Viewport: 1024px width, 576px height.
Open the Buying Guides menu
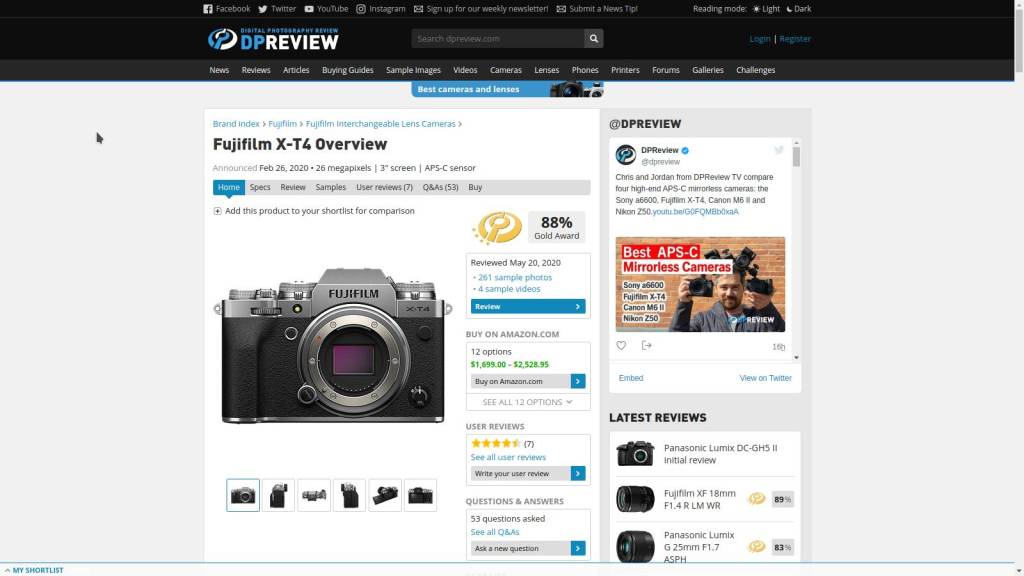click(347, 70)
